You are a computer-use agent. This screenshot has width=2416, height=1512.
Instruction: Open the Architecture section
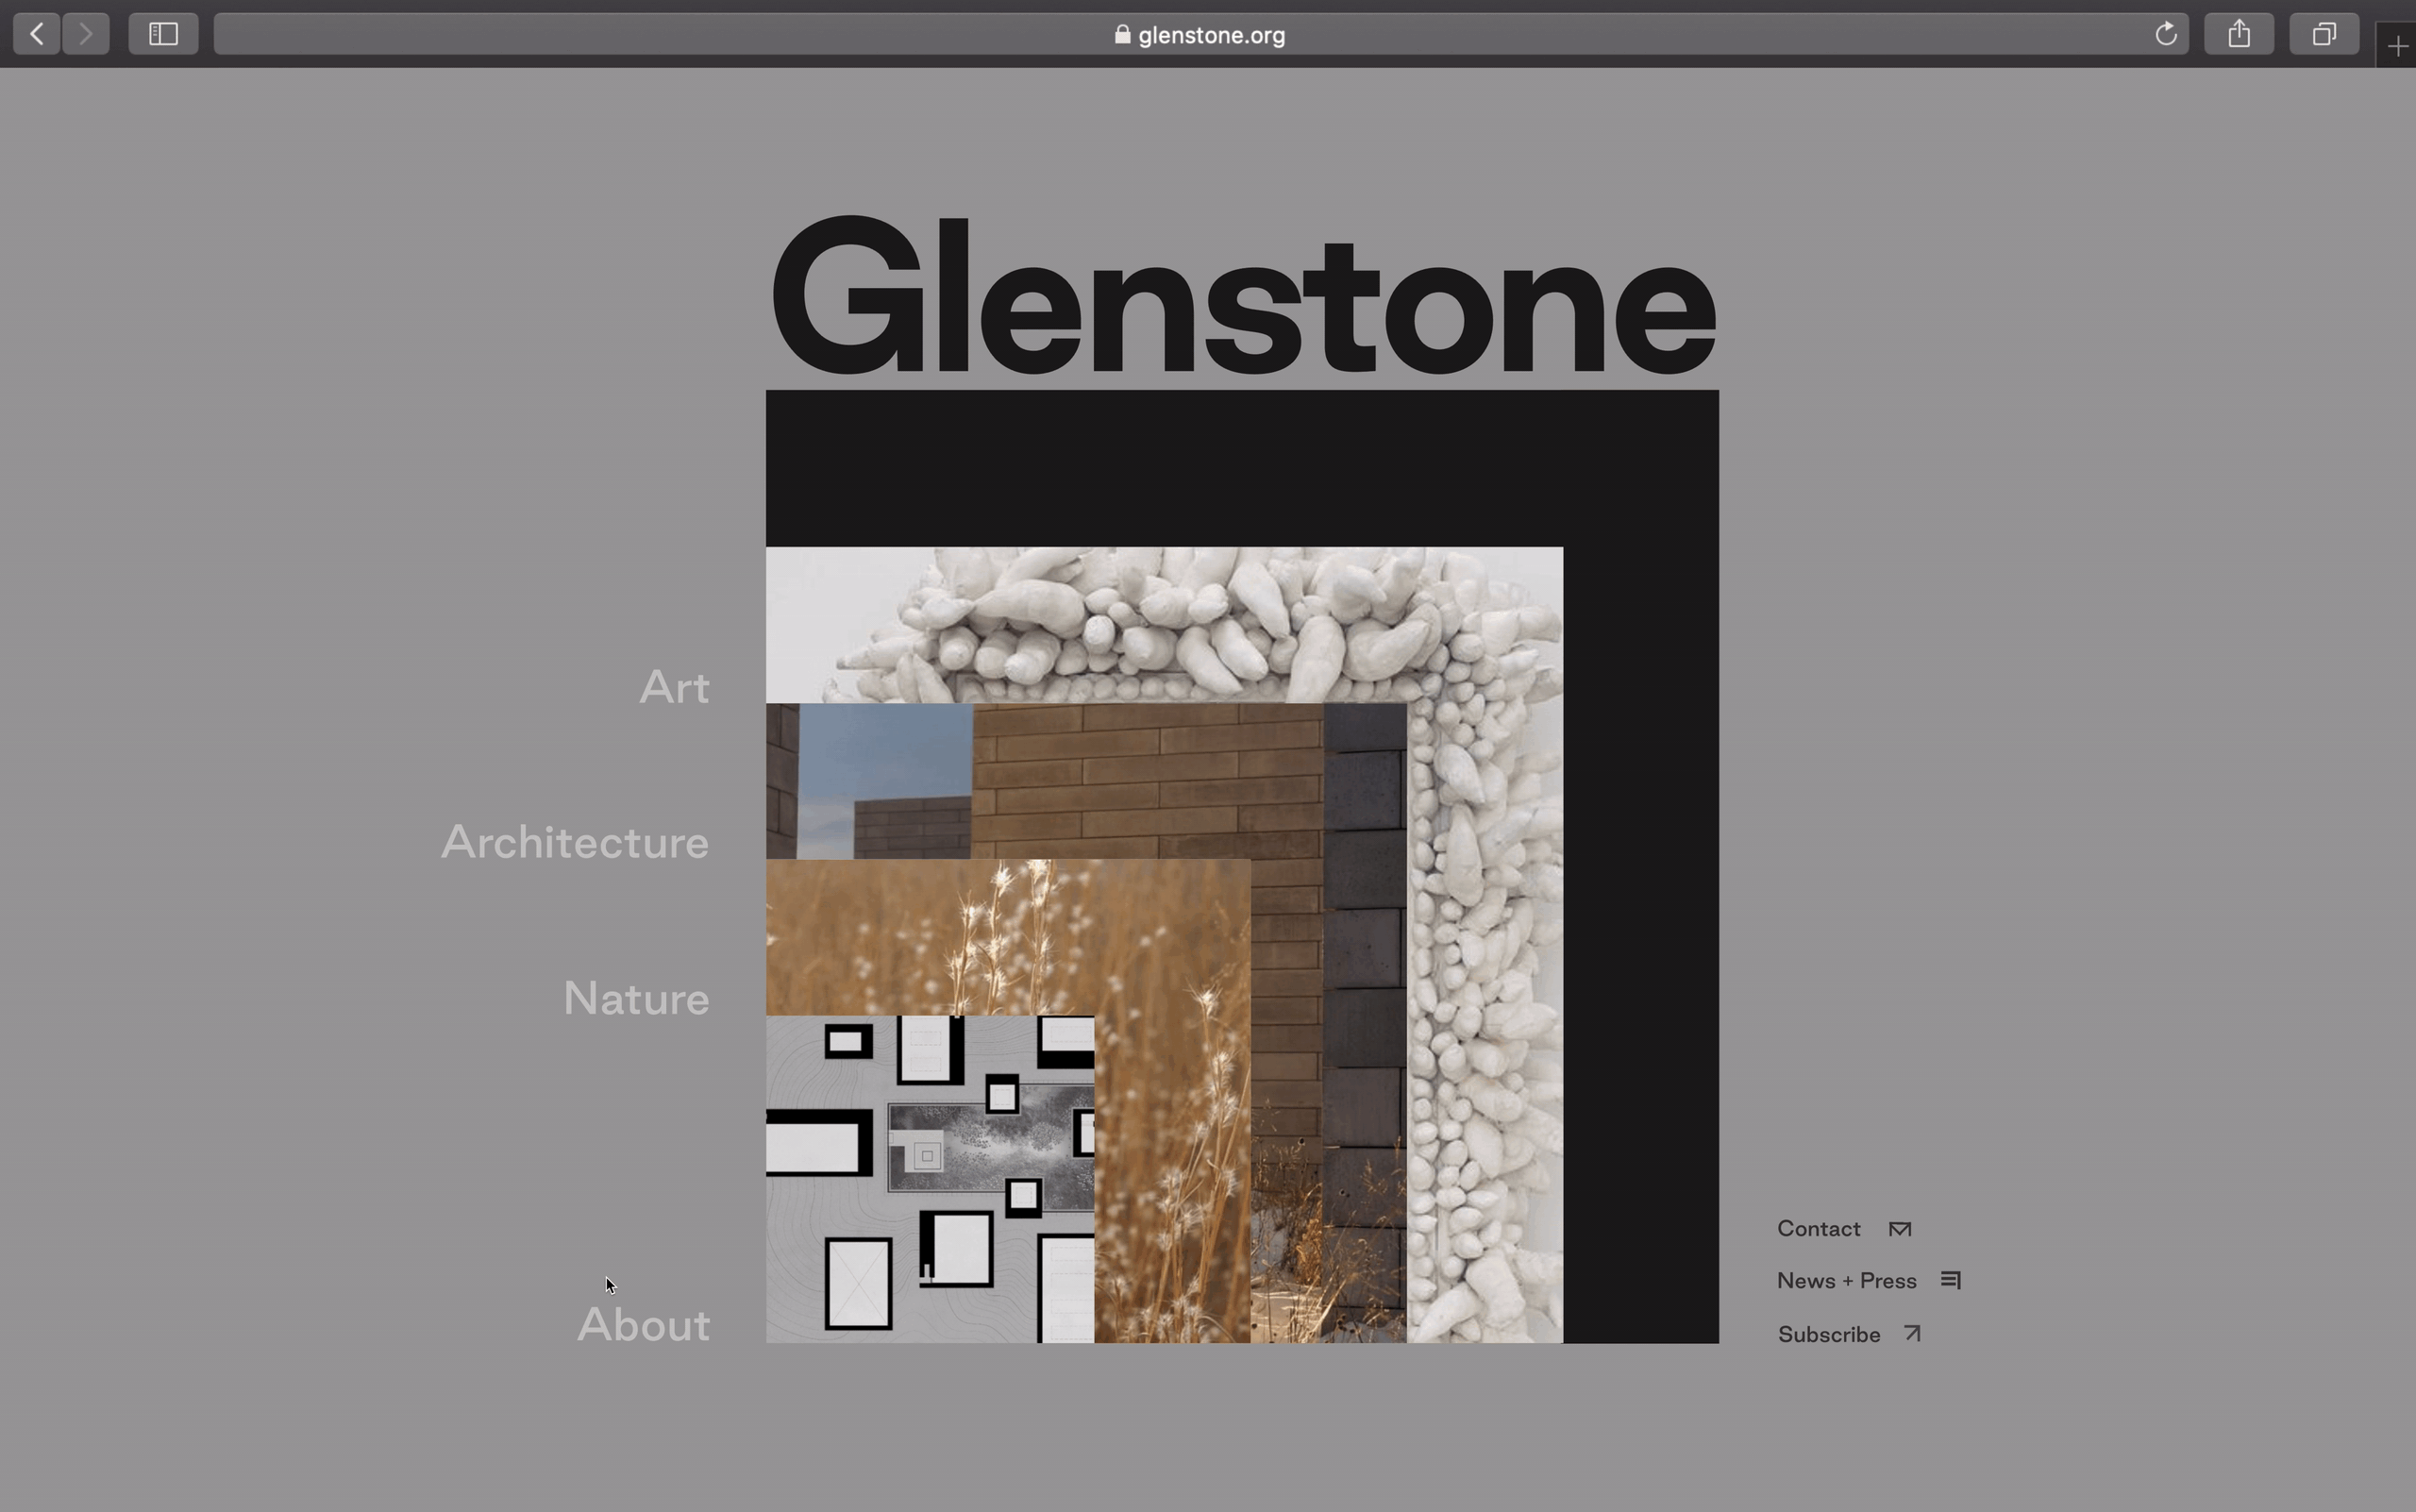tap(575, 843)
